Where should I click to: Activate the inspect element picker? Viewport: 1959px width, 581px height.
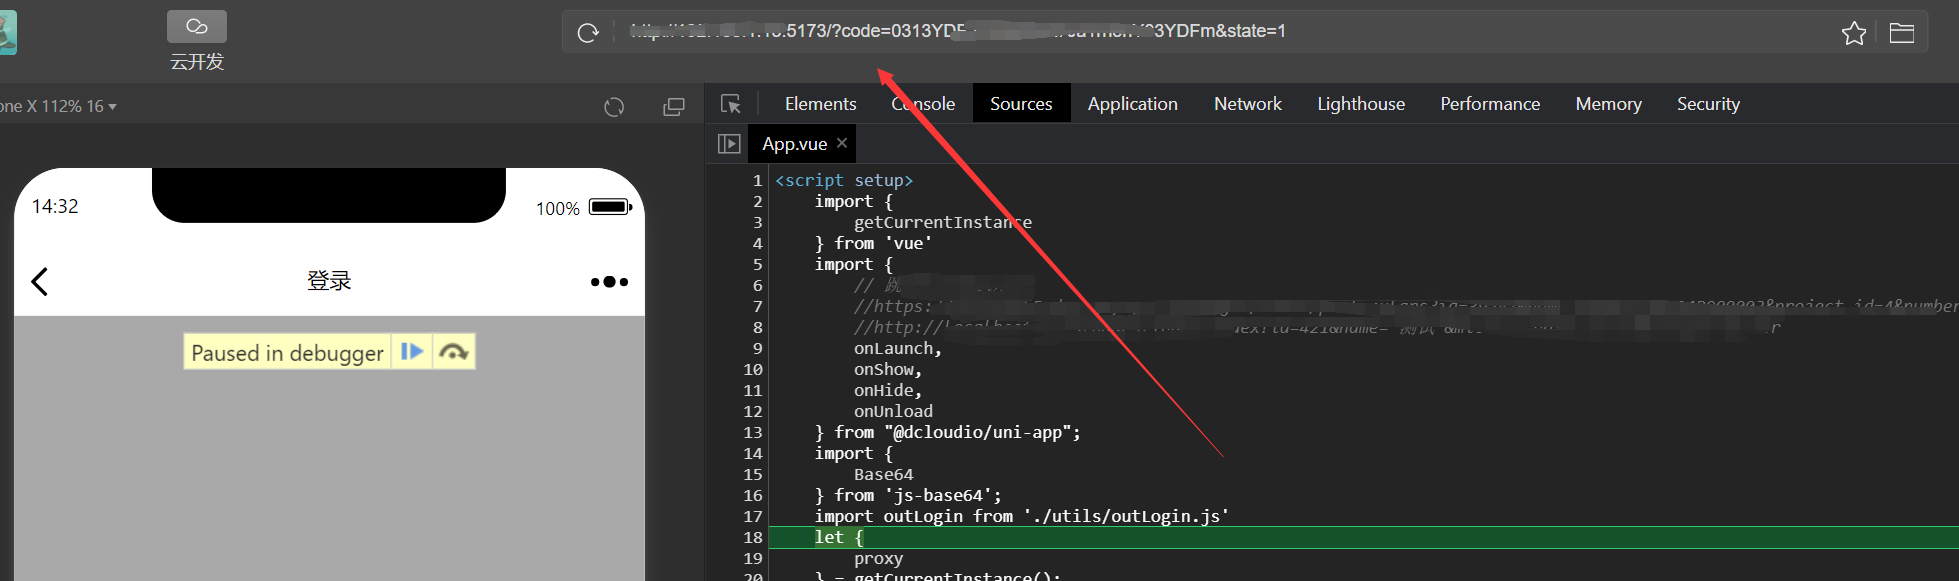[x=731, y=104]
